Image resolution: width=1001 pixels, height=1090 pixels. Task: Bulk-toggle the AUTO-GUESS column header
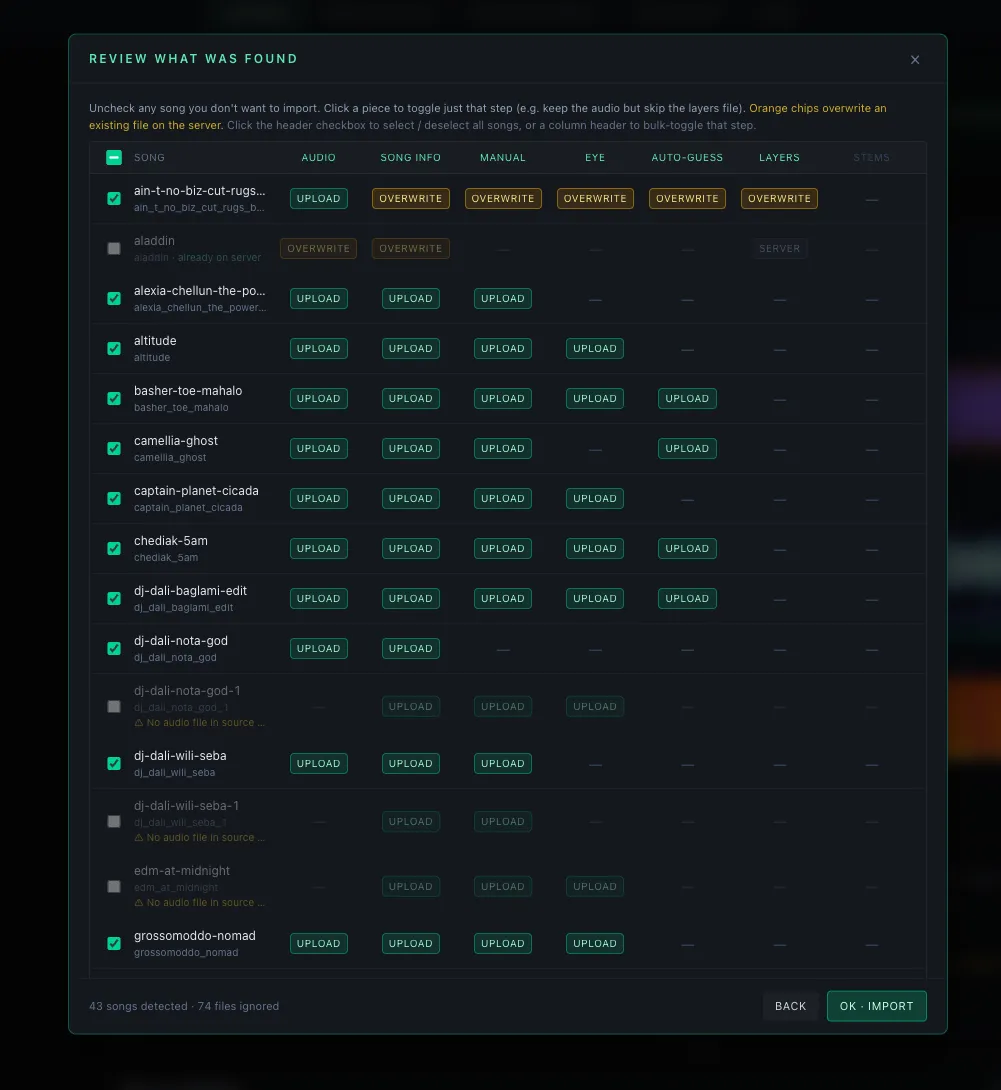coord(687,158)
